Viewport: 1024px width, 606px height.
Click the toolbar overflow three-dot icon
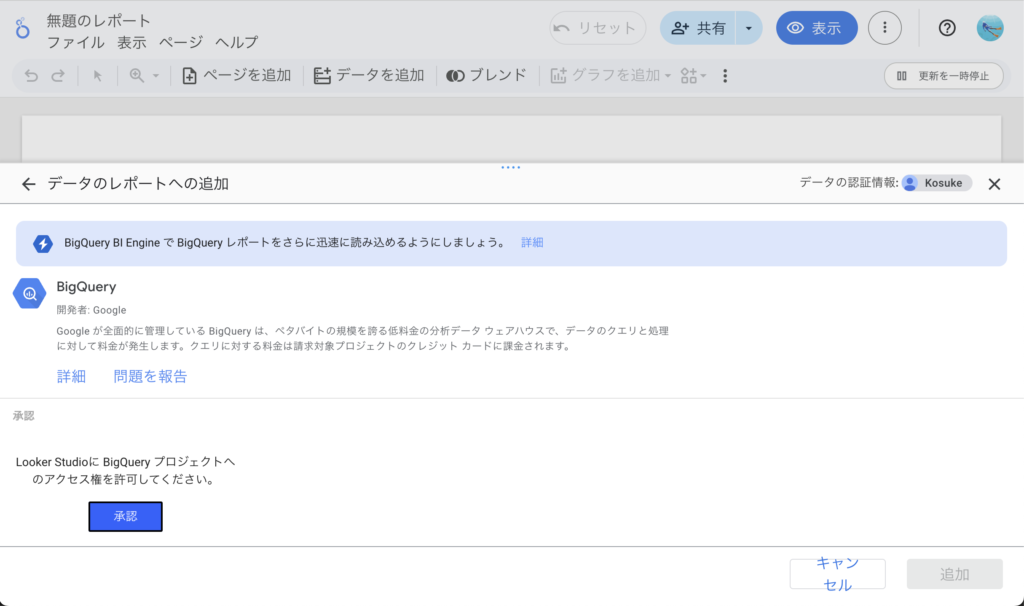pos(725,76)
